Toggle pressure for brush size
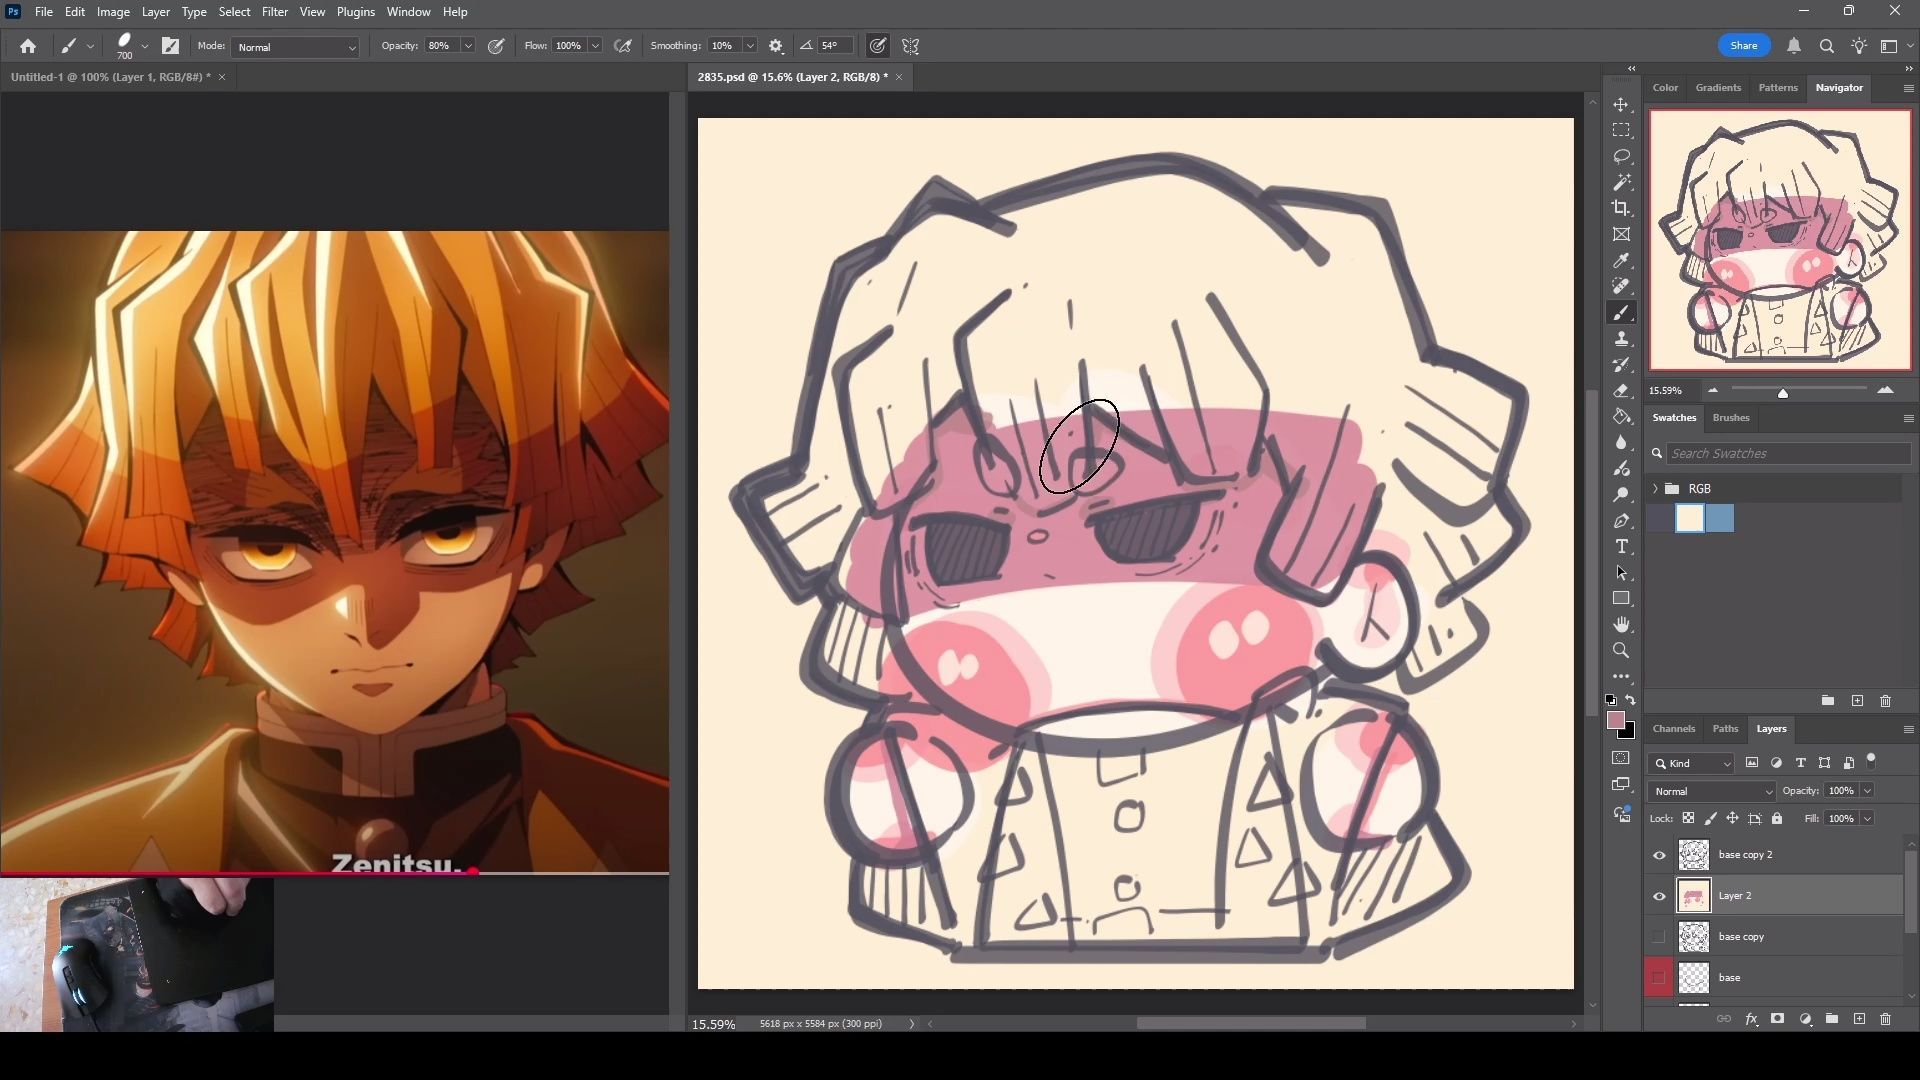Screen dimensions: 1920x1080 878,46
